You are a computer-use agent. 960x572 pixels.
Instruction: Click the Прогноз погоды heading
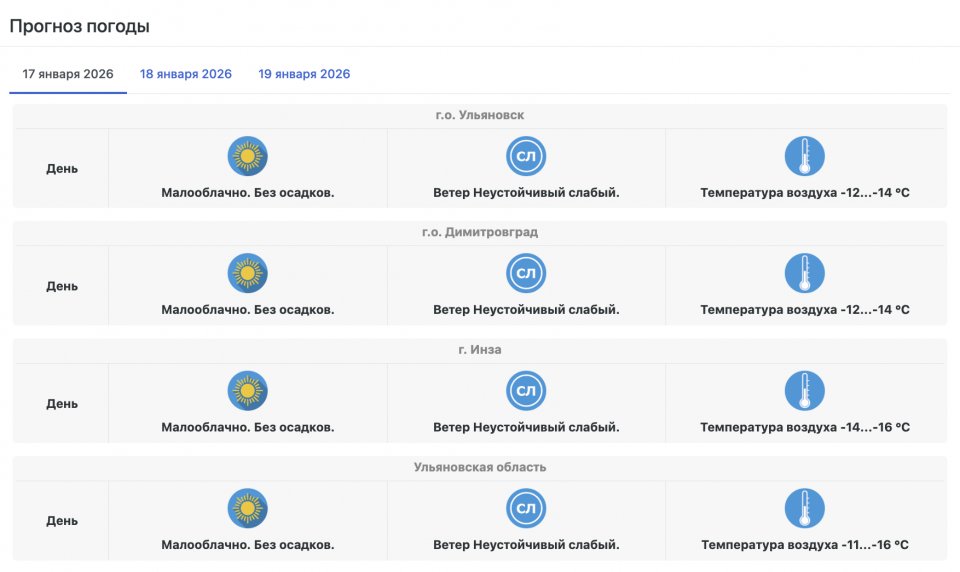(x=80, y=26)
